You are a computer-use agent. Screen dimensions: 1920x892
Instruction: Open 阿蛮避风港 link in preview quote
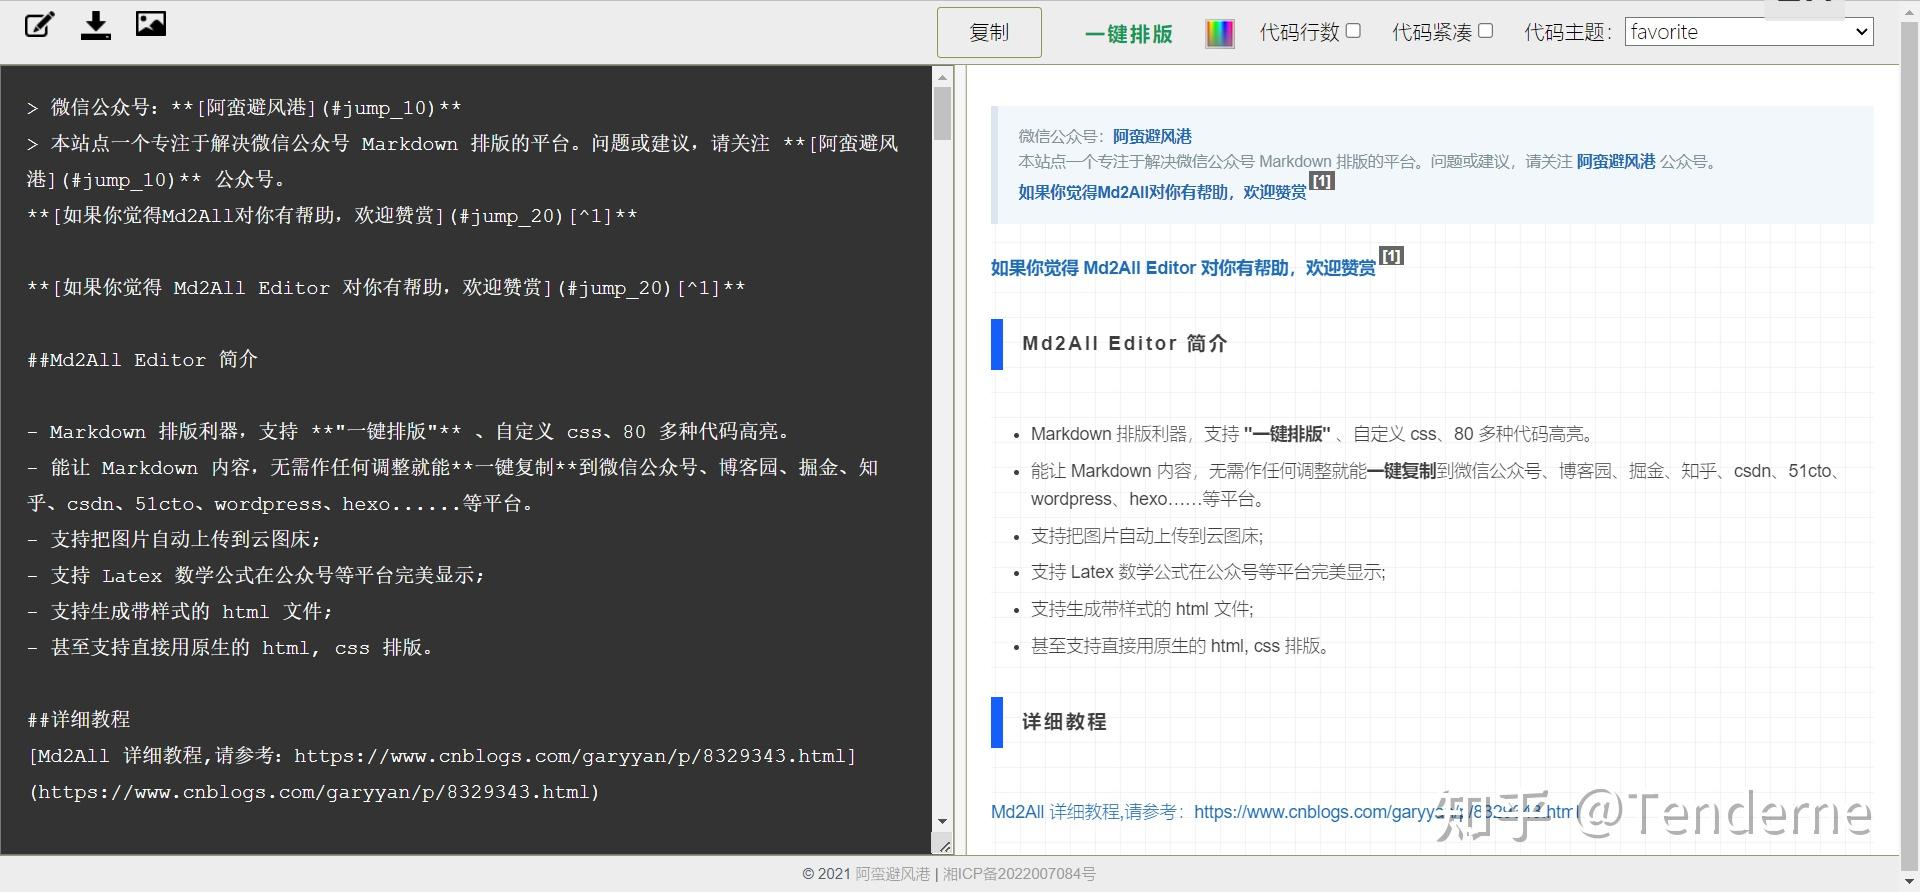[1152, 136]
